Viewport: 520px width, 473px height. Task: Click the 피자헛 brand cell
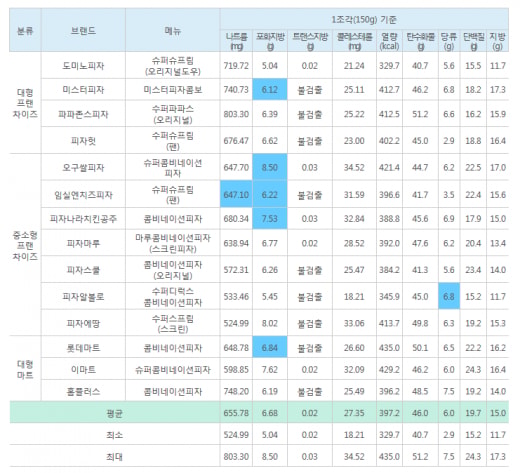83,141
